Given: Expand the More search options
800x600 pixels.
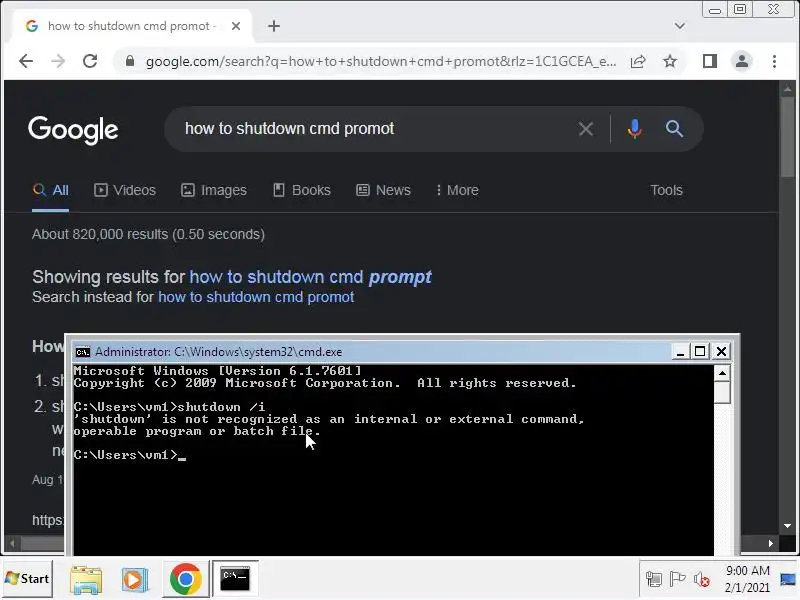Looking at the screenshot, I should 457,190.
